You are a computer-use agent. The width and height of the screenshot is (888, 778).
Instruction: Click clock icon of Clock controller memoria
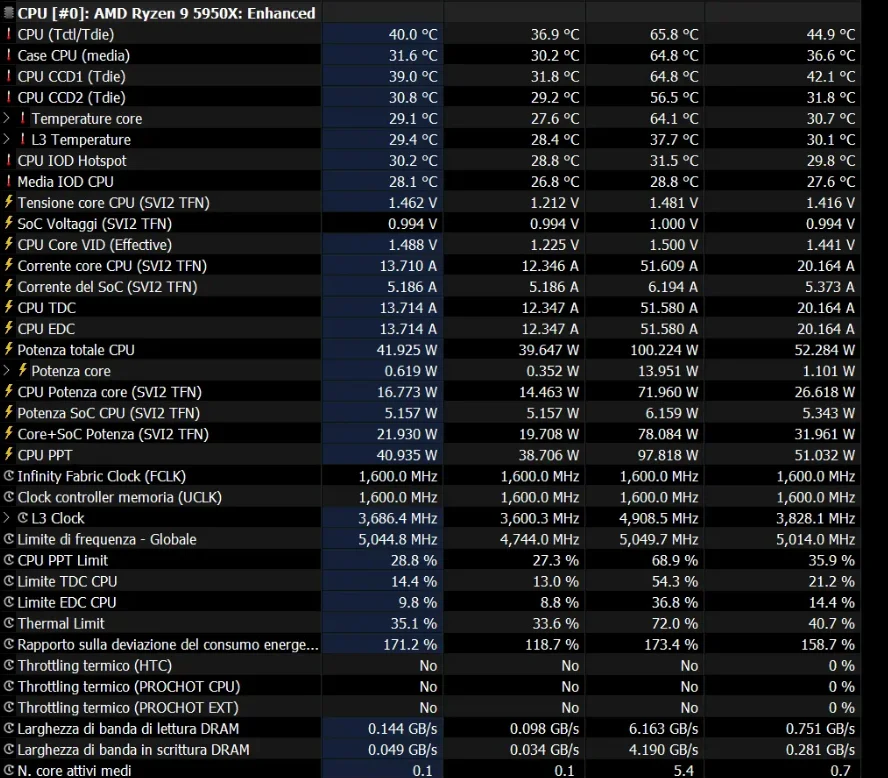pyautogui.click(x=8, y=497)
